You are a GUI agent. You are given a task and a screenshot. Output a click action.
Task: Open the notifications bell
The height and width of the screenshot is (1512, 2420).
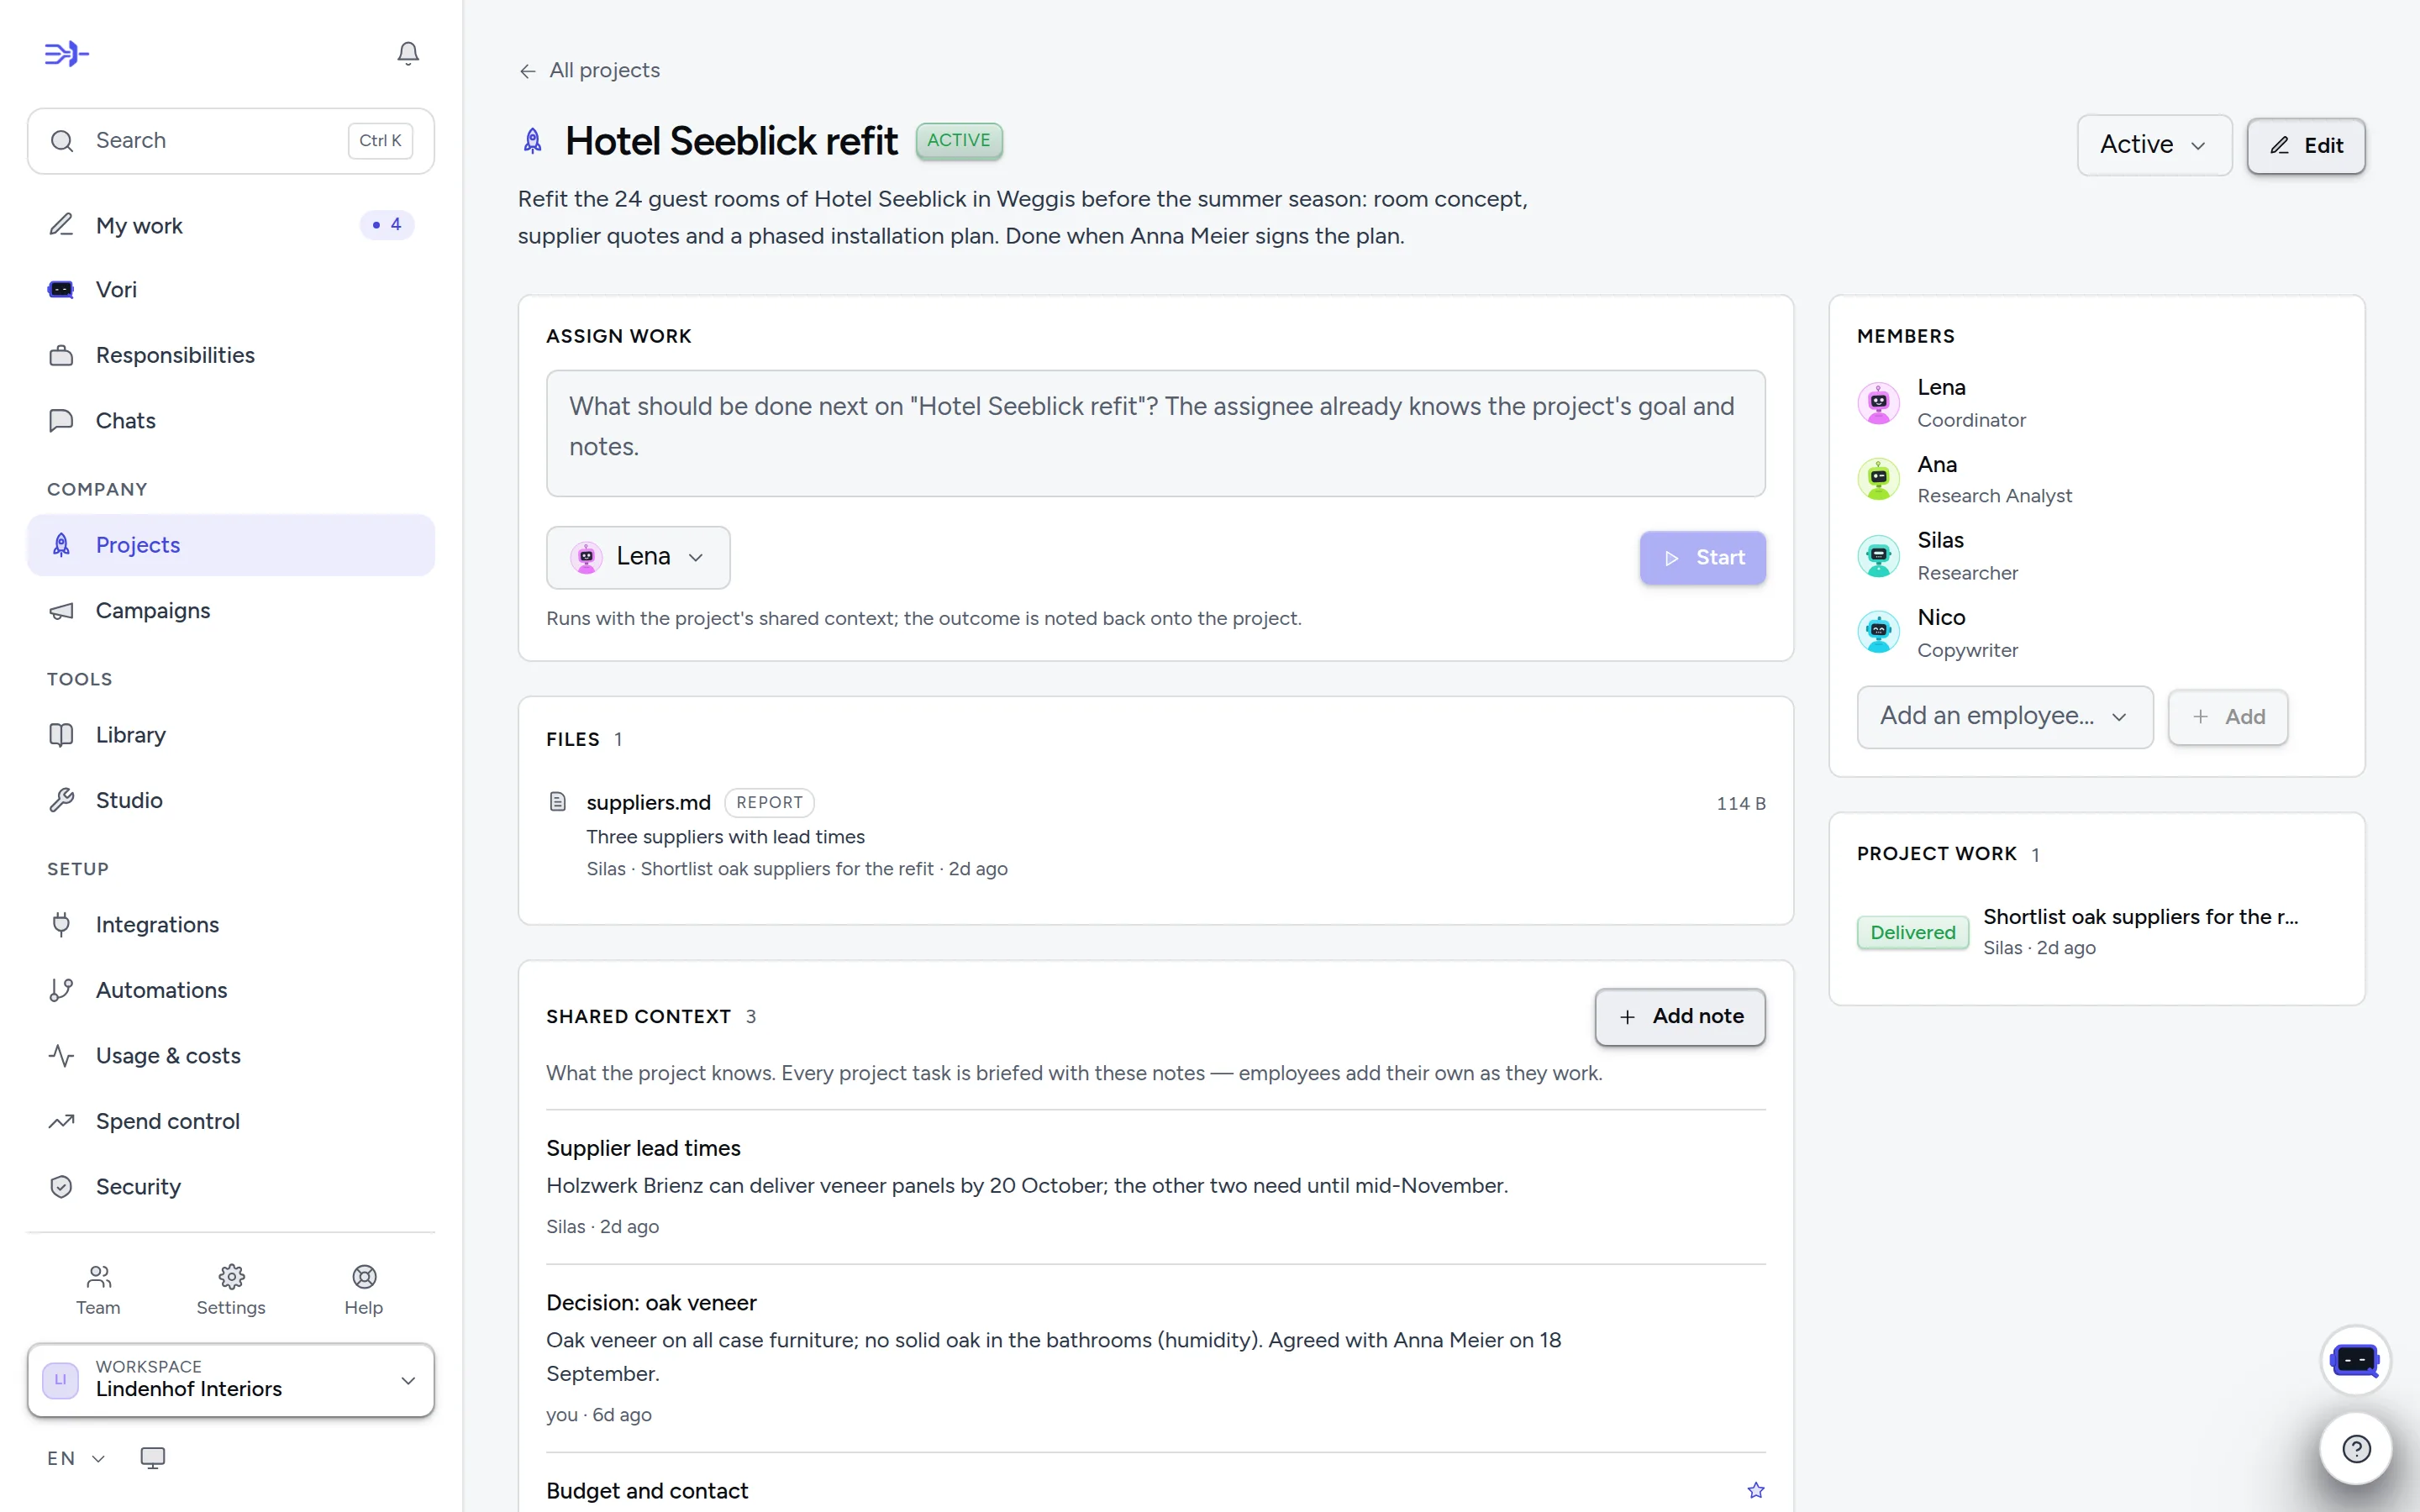408,53
